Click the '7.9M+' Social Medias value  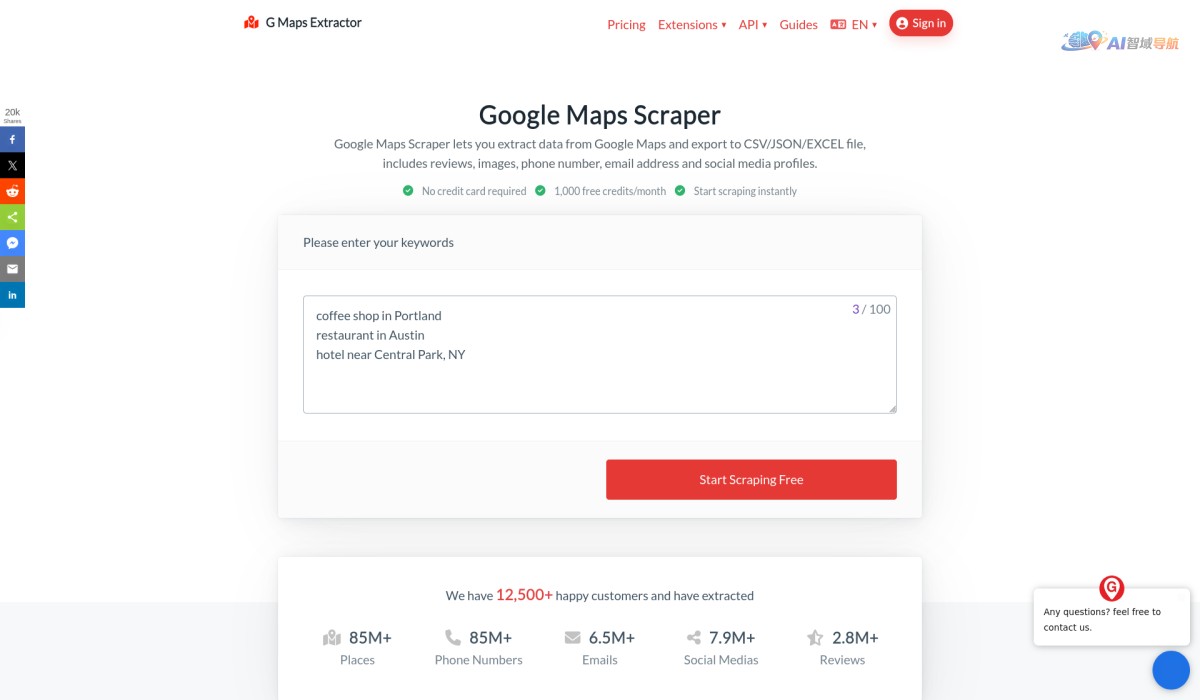coord(732,637)
